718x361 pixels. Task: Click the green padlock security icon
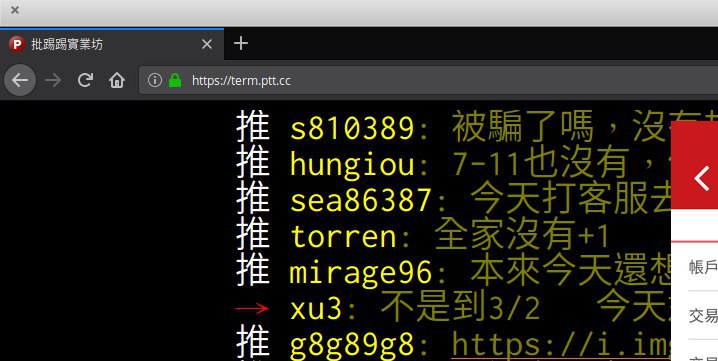click(x=175, y=80)
